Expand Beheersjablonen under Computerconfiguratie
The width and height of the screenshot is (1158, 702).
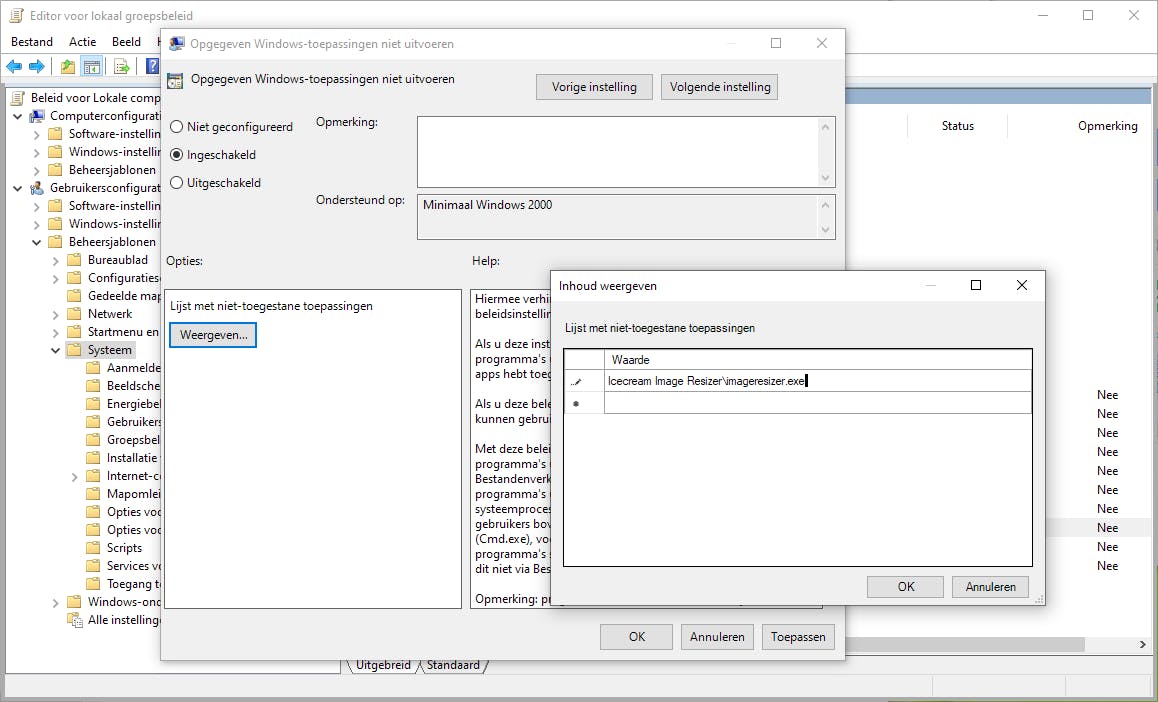(x=36, y=171)
